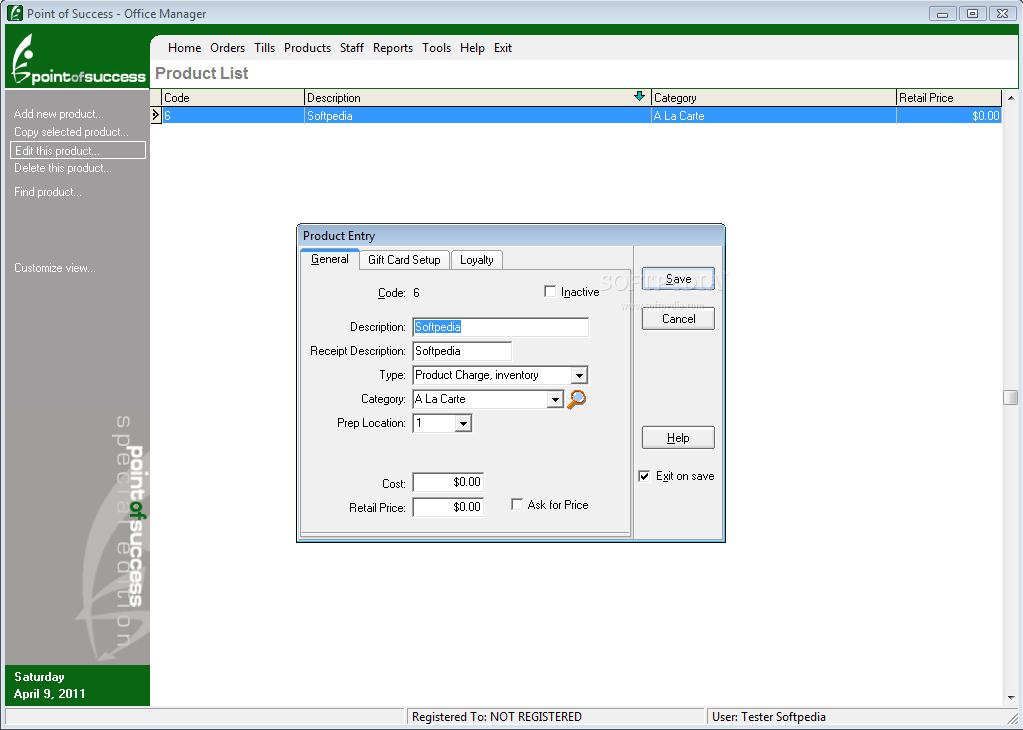Minimize the Office Manager window
The image size is (1023, 730).
tap(942, 13)
